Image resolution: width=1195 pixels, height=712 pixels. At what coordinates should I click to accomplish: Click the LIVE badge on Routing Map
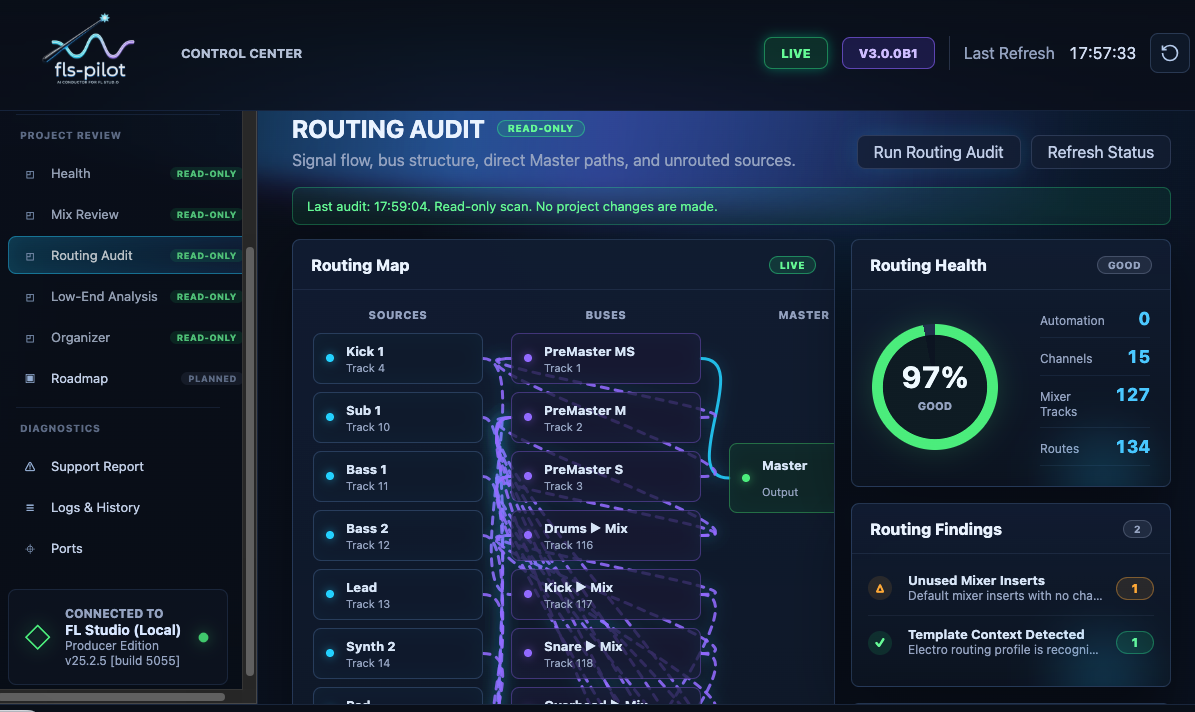[x=792, y=265]
